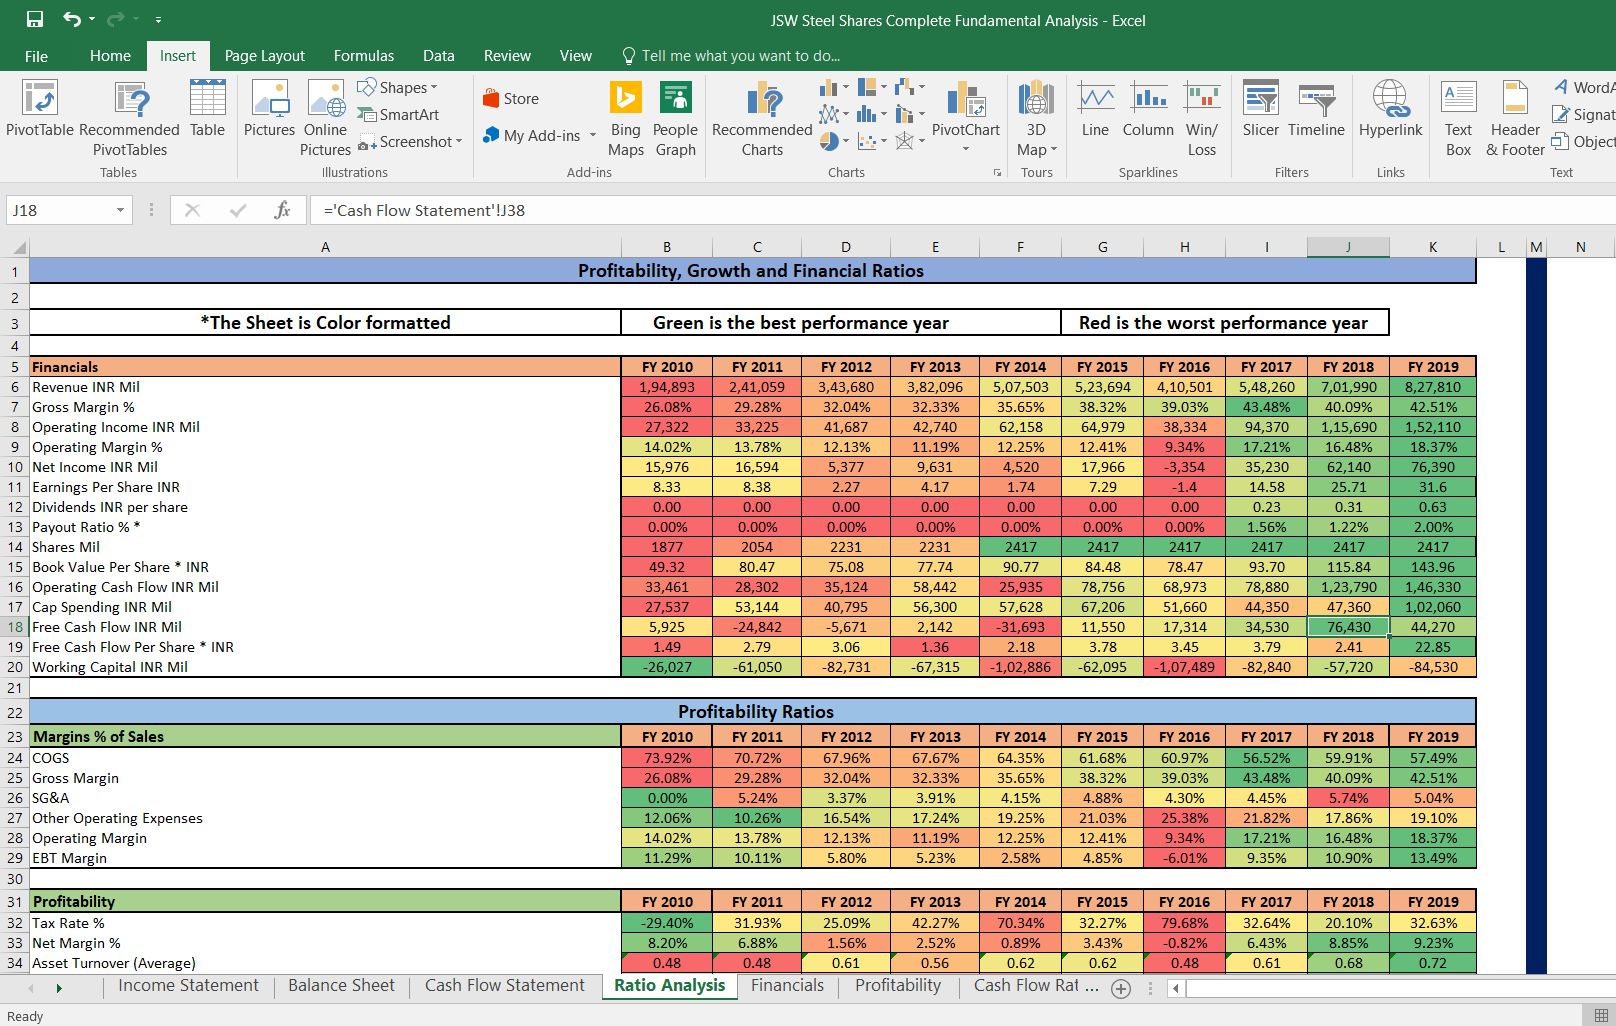Open Customize Quick Access Toolbar dropdown
The image size is (1616, 1026).
click(158, 19)
